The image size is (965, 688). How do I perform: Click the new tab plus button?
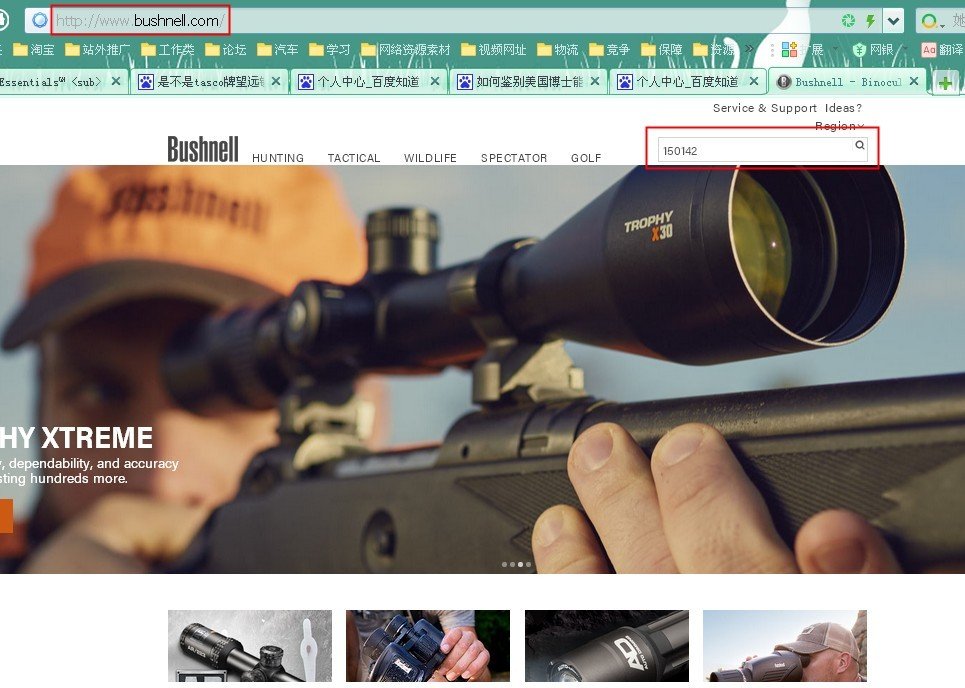[x=945, y=83]
